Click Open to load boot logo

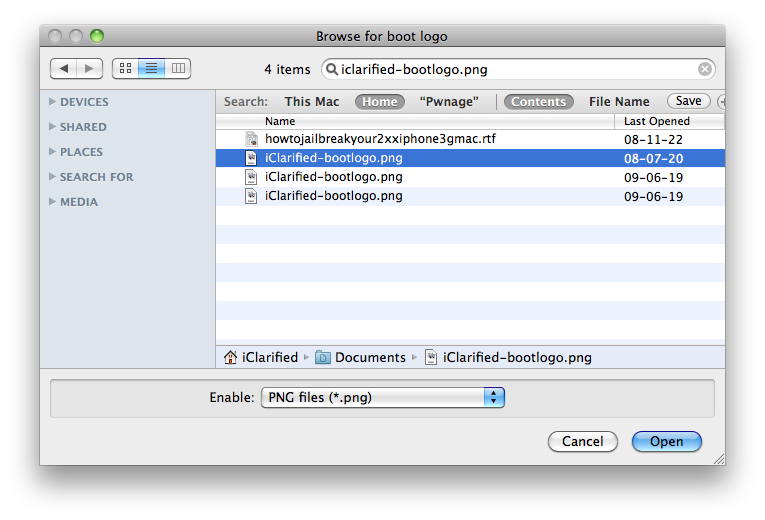(666, 441)
